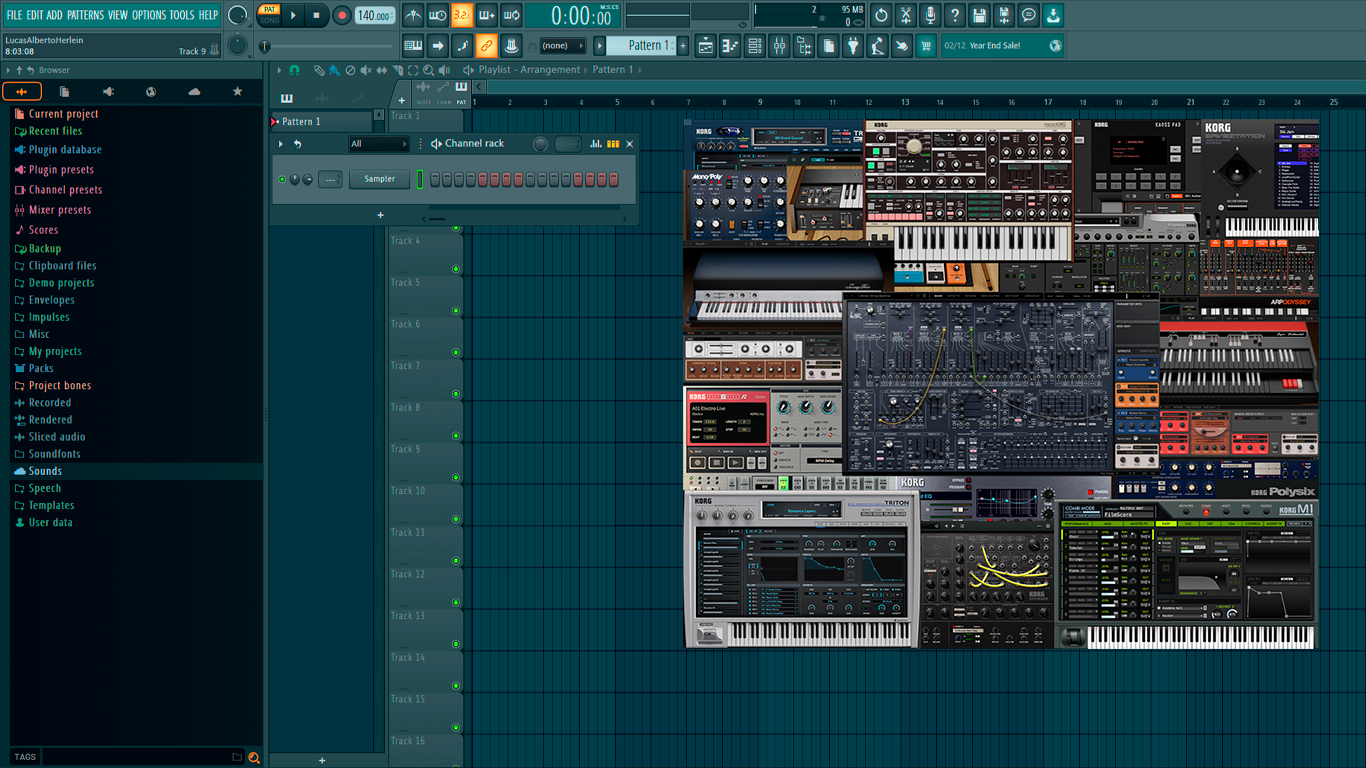Image resolution: width=1366 pixels, height=768 pixels.
Task: Toggle auto-scrolling arrow icon
Action: (437, 45)
